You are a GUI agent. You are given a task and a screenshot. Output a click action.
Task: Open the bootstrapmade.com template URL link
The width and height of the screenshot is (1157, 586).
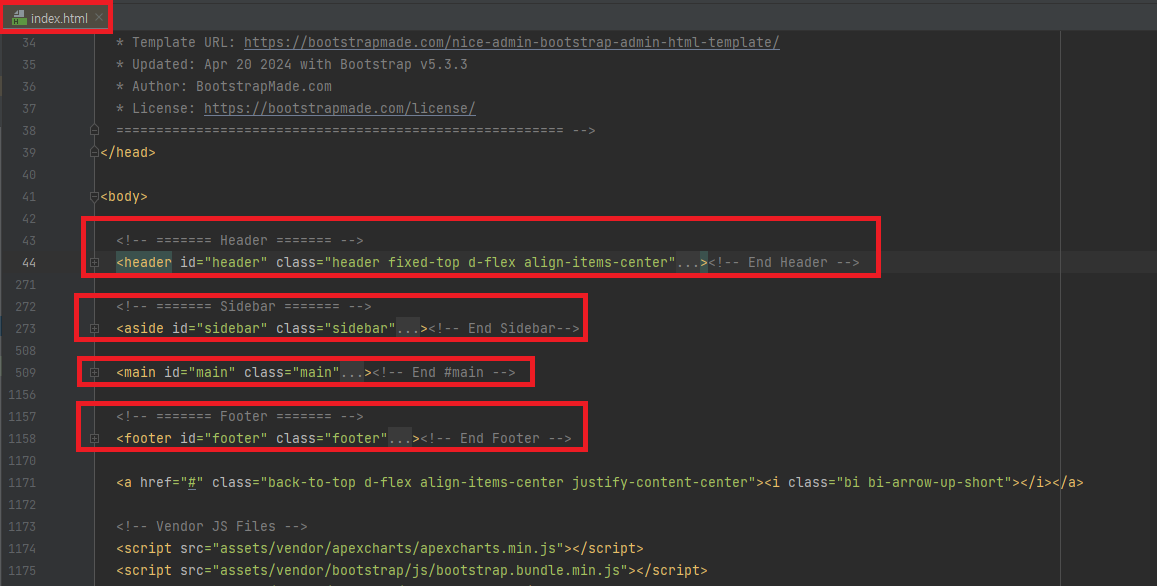coord(511,42)
